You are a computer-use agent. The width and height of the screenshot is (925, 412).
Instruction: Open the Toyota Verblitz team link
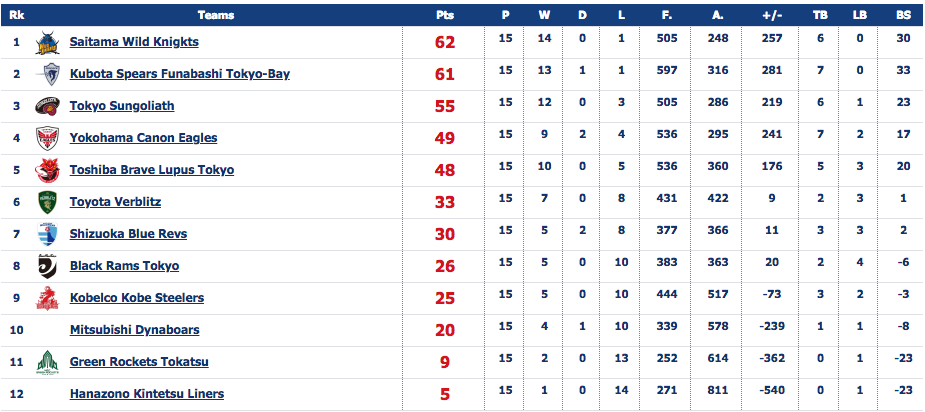coord(115,202)
